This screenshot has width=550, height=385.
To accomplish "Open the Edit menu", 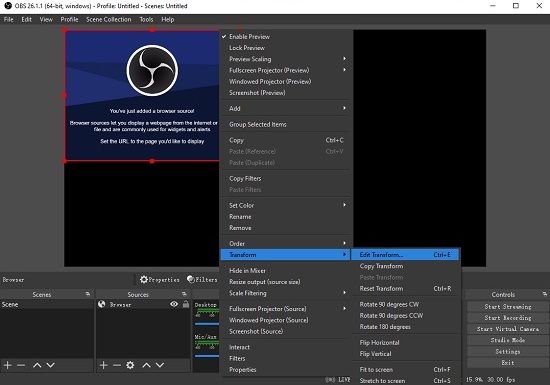I will click(26, 19).
